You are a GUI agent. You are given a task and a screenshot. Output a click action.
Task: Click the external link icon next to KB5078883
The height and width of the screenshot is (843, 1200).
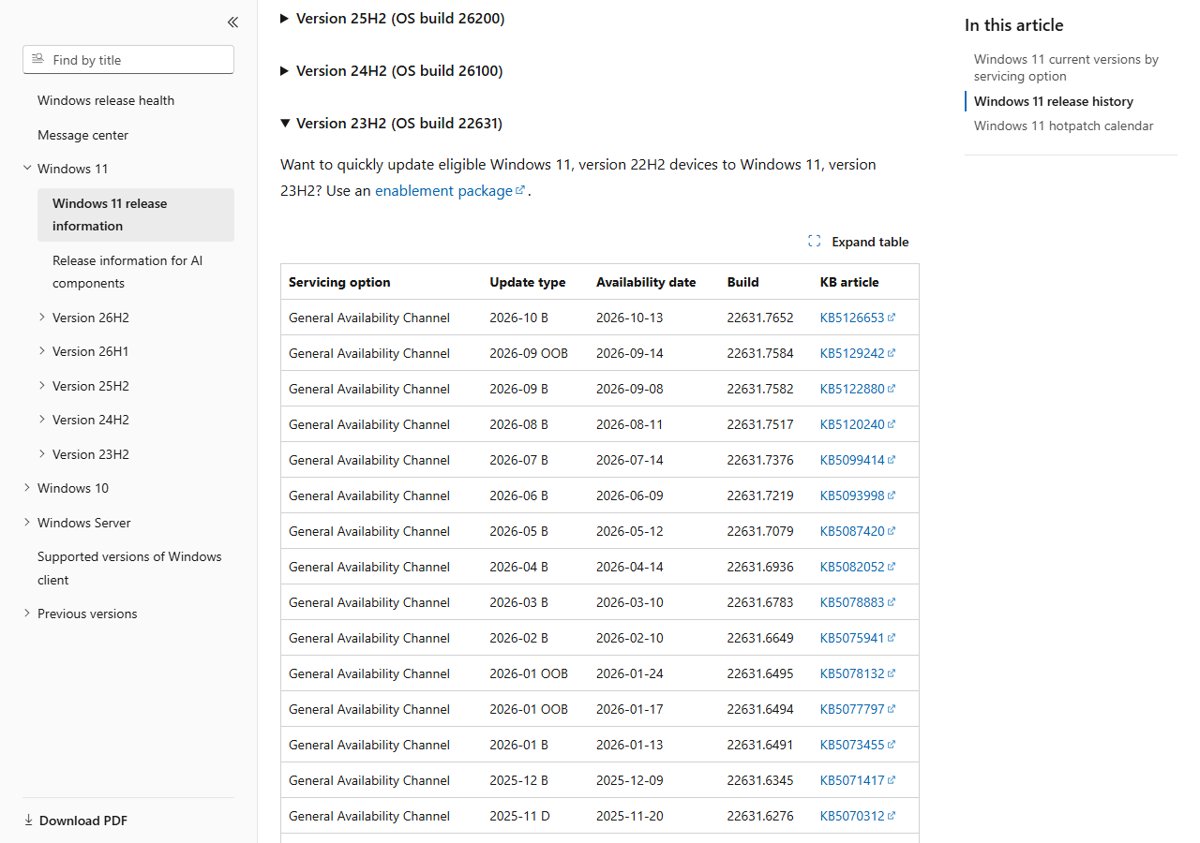[x=891, y=602]
